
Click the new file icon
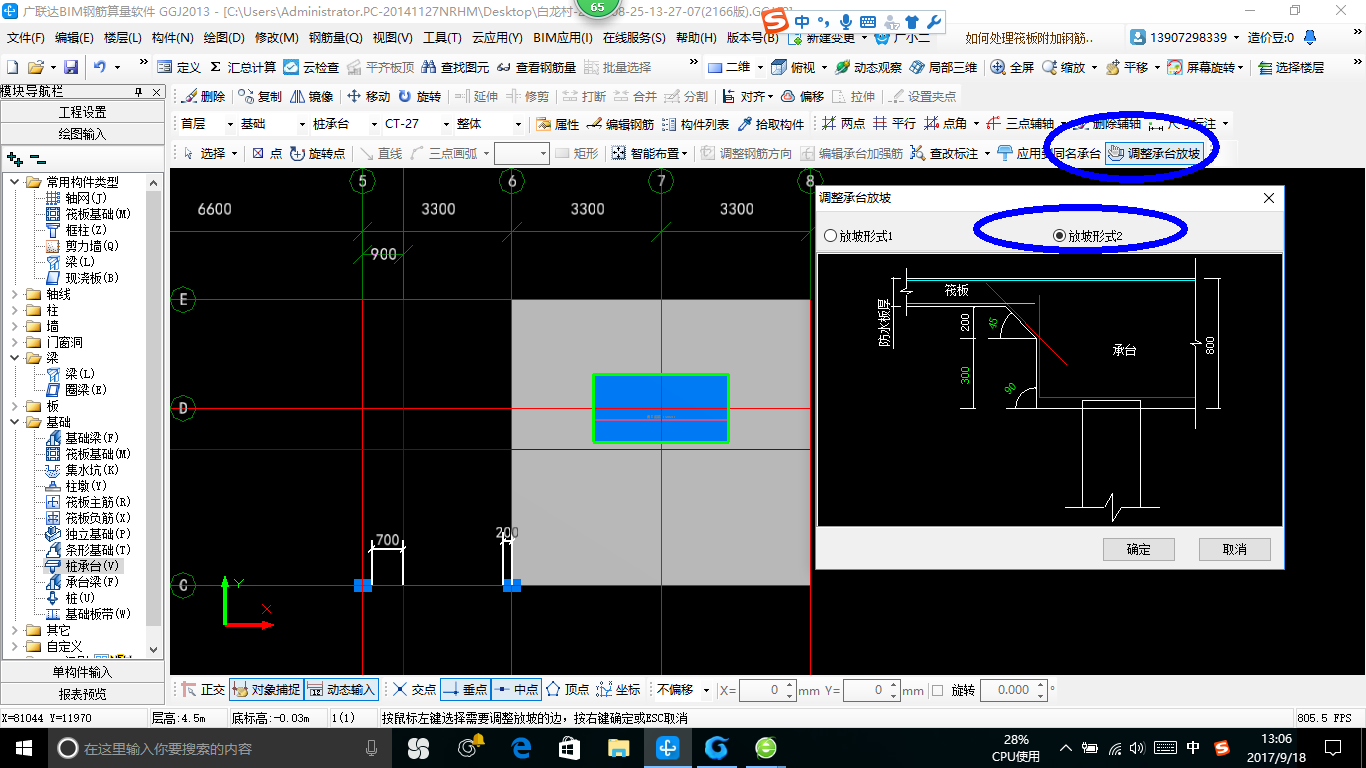click(x=13, y=67)
